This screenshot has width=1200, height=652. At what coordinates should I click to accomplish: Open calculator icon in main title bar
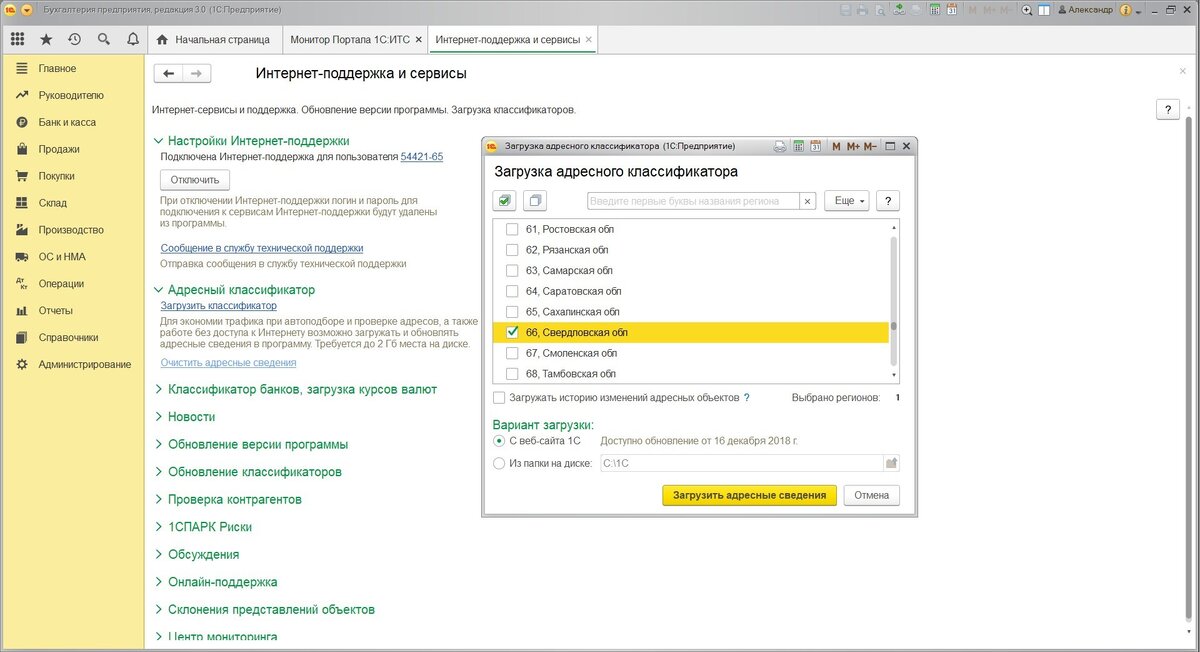click(x=934, y=10)
